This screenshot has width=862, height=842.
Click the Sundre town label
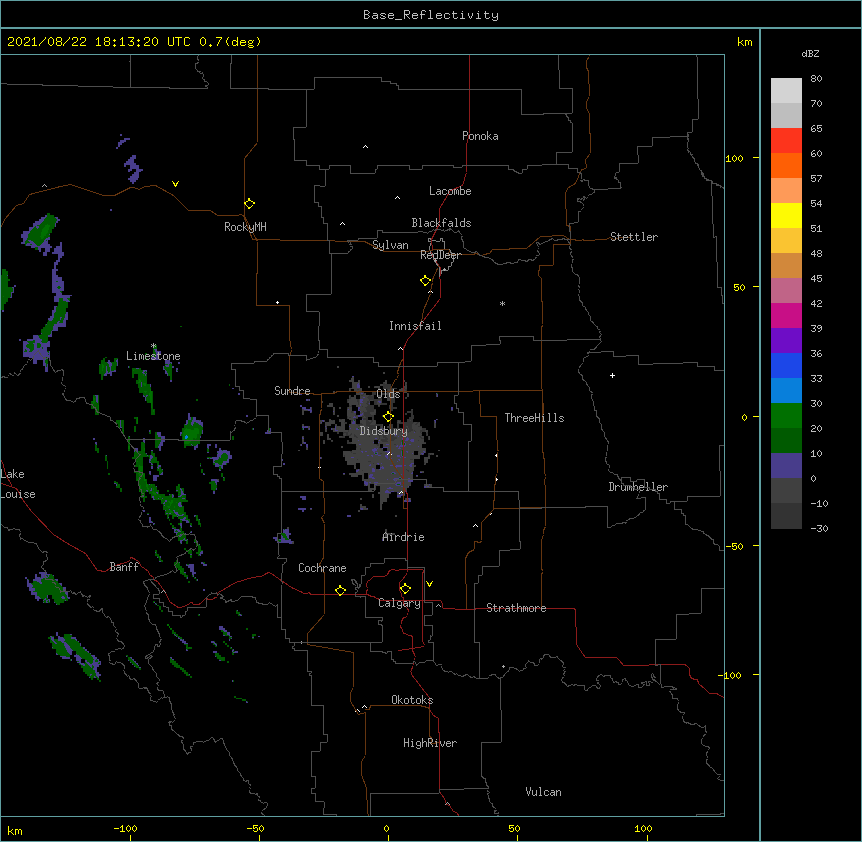click(x=292, y=391)
